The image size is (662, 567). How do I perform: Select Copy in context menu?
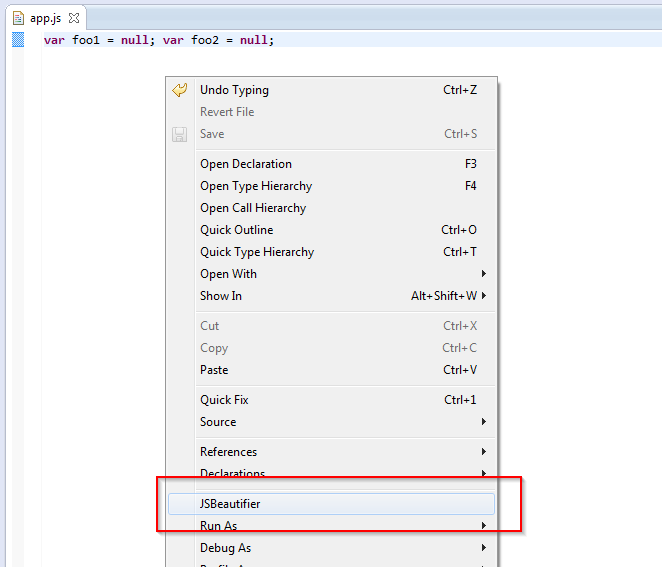[331, 348]
